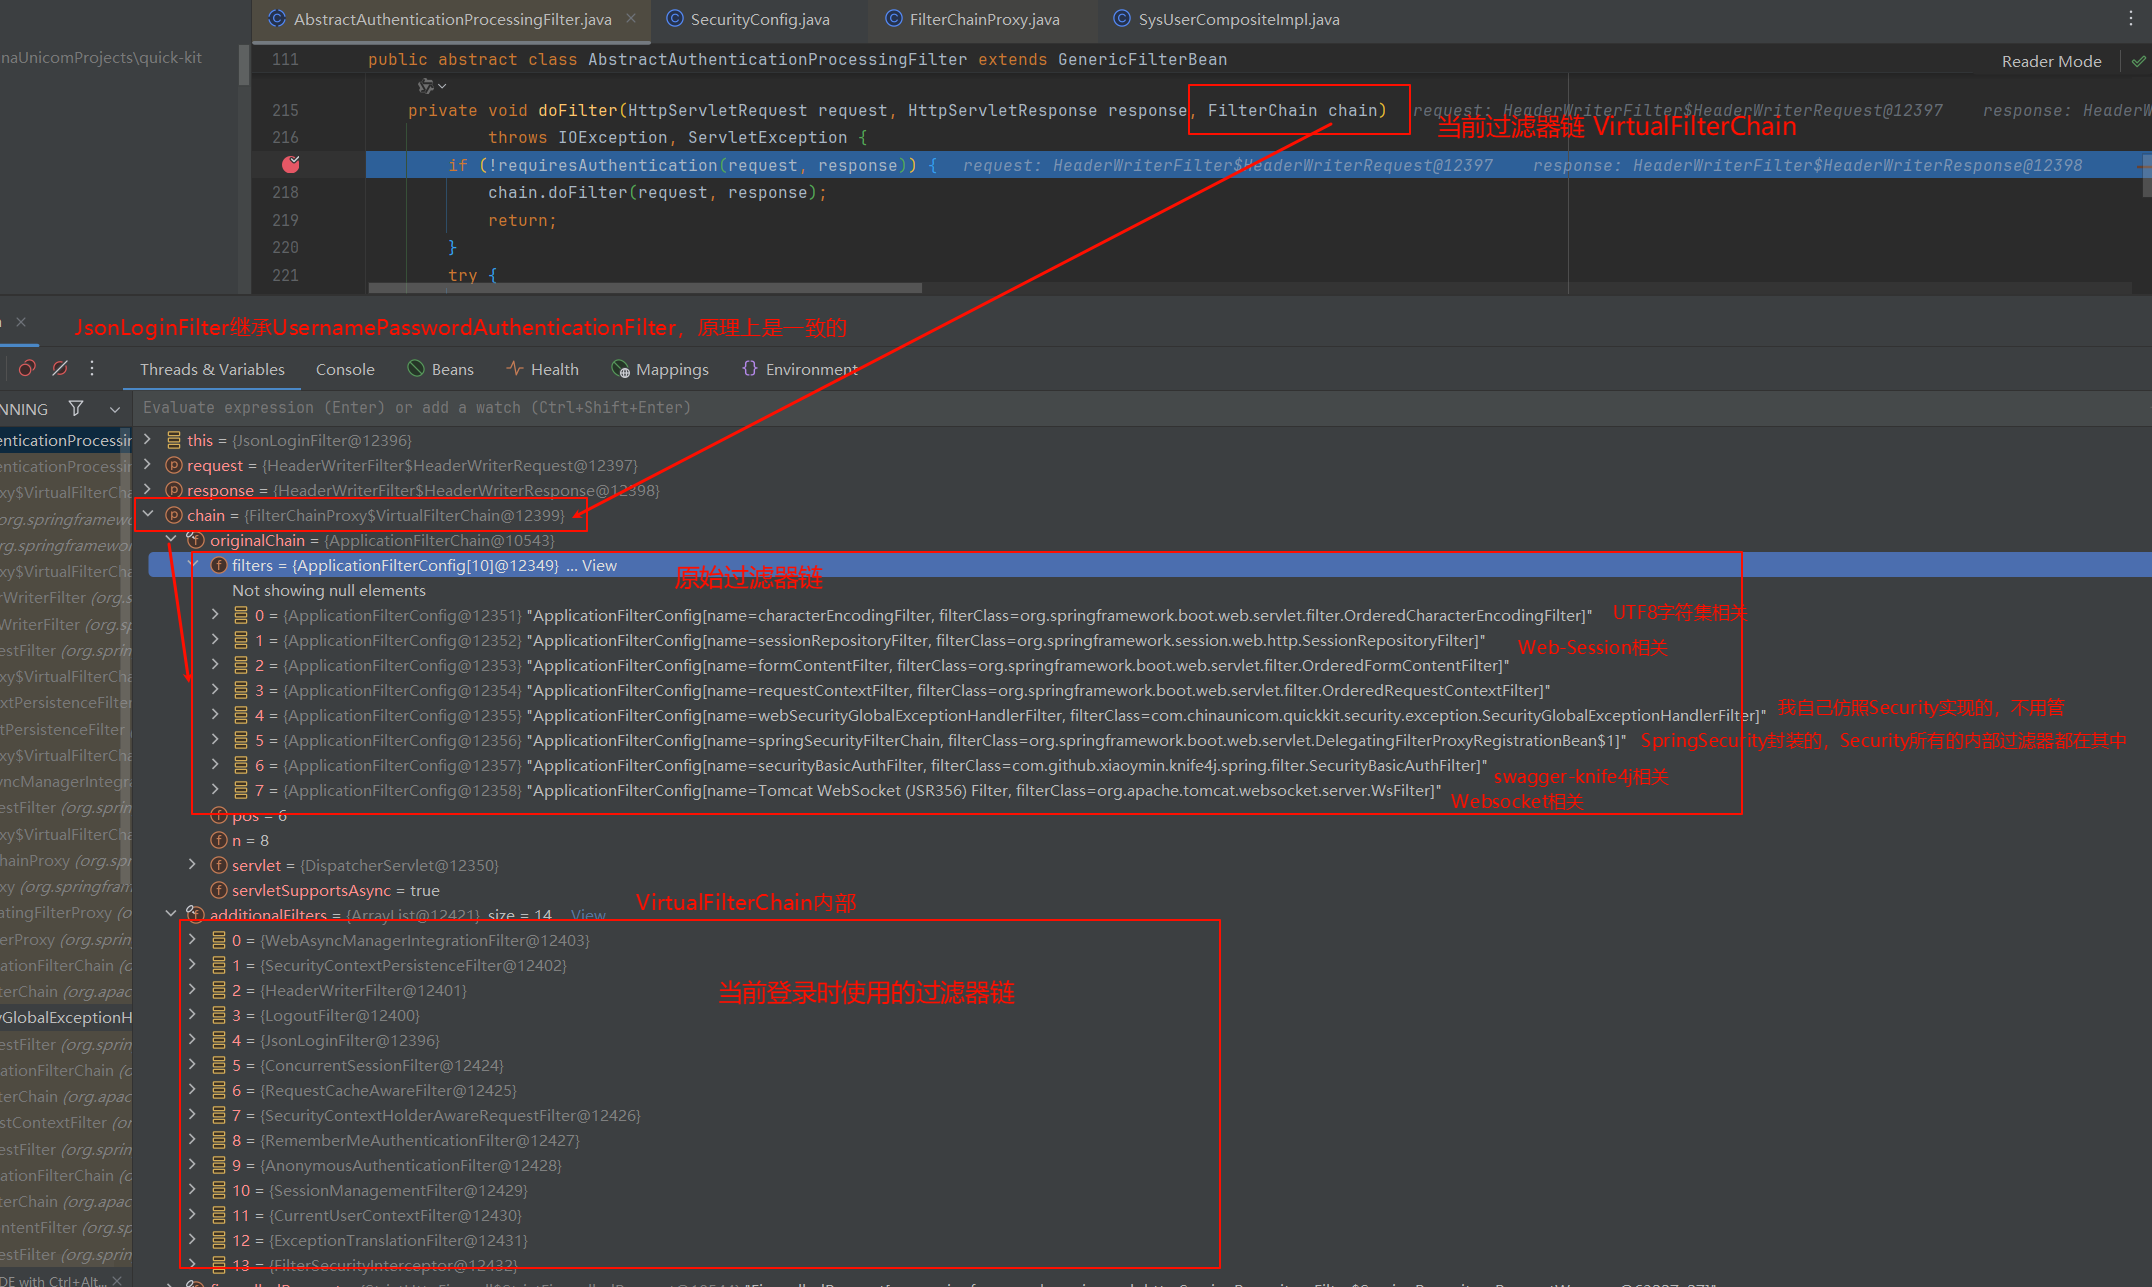Close the debug session tab X
The width and height of the screenshot is (2152, 1287).
click(x=21, y=322)
